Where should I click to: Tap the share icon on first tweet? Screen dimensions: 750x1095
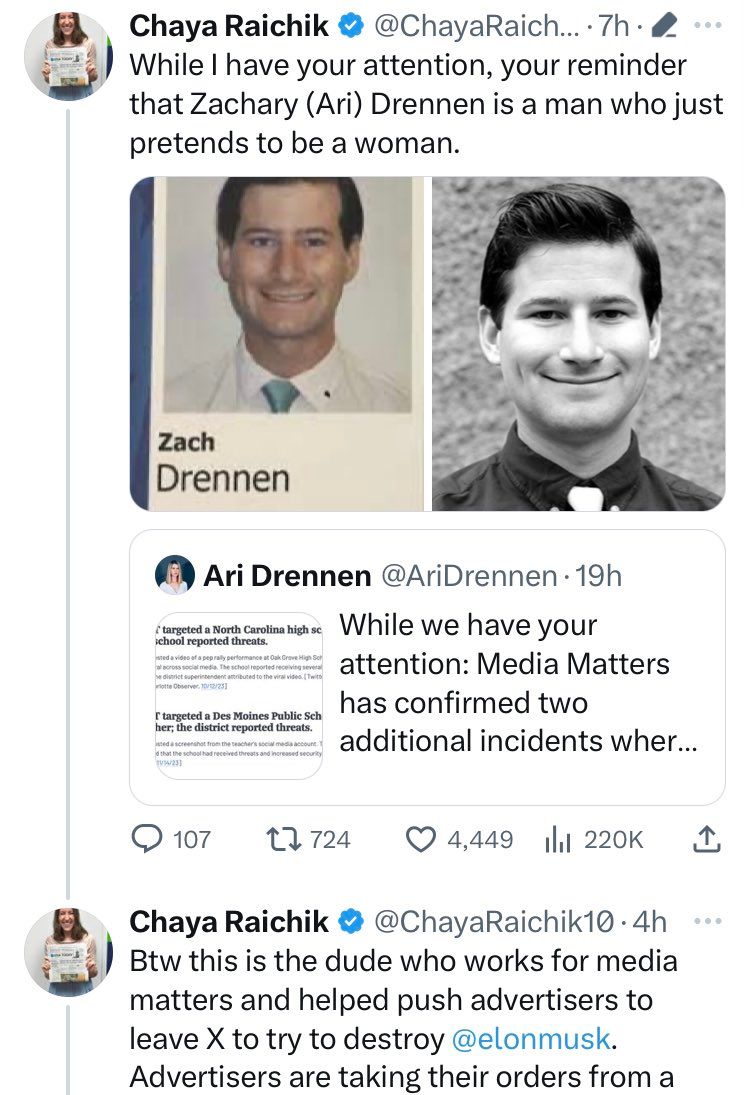(707, 839)
